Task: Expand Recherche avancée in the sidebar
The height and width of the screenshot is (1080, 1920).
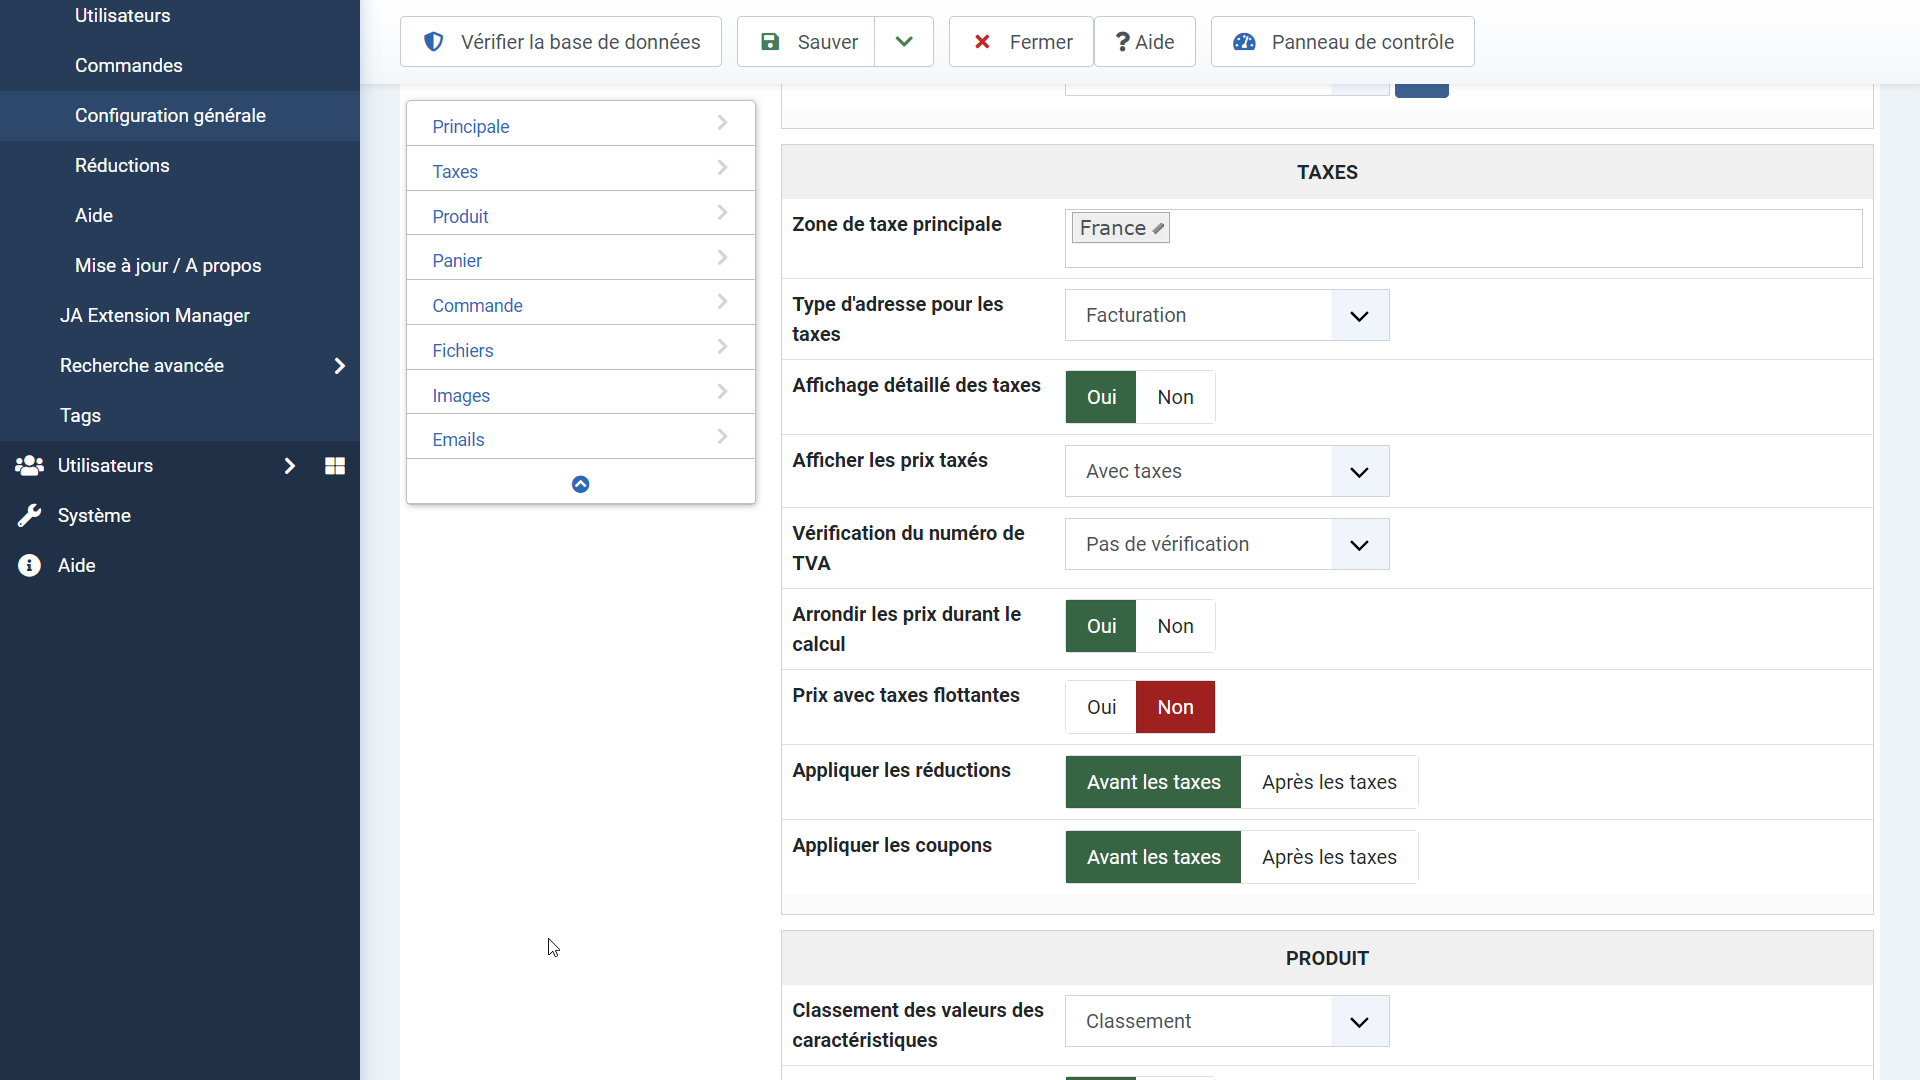Action: point(340,366)
